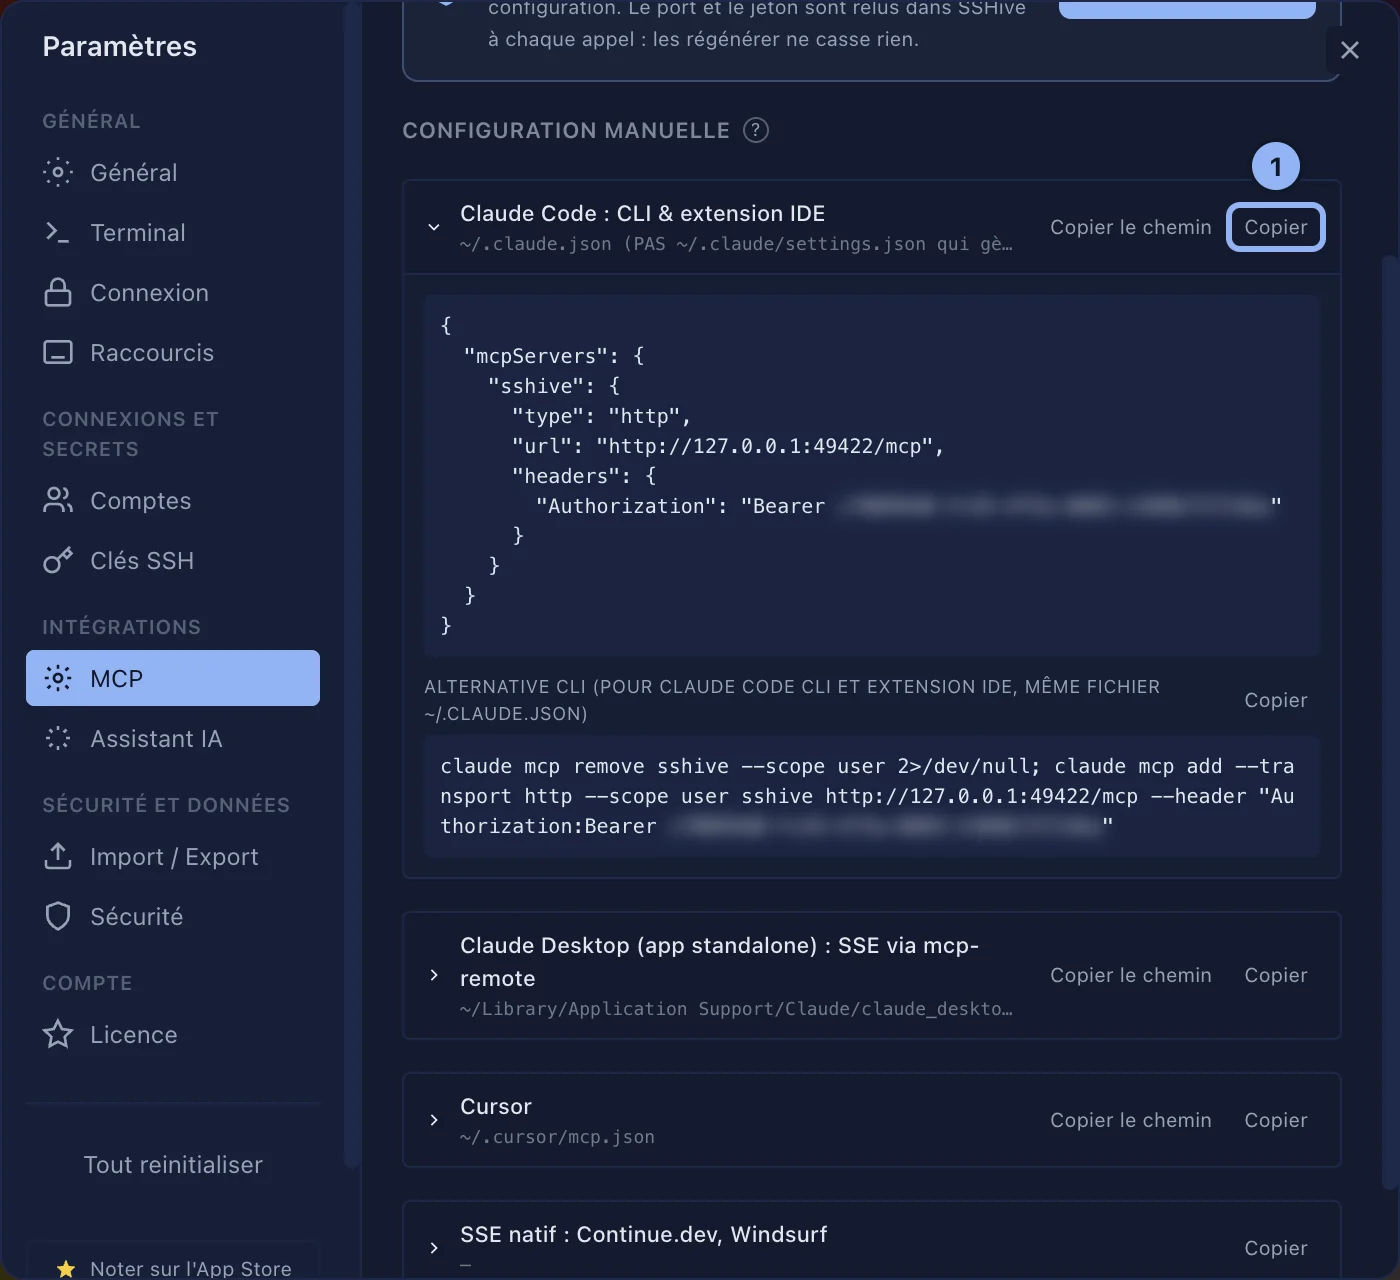Select Clés SSH section

173,561
